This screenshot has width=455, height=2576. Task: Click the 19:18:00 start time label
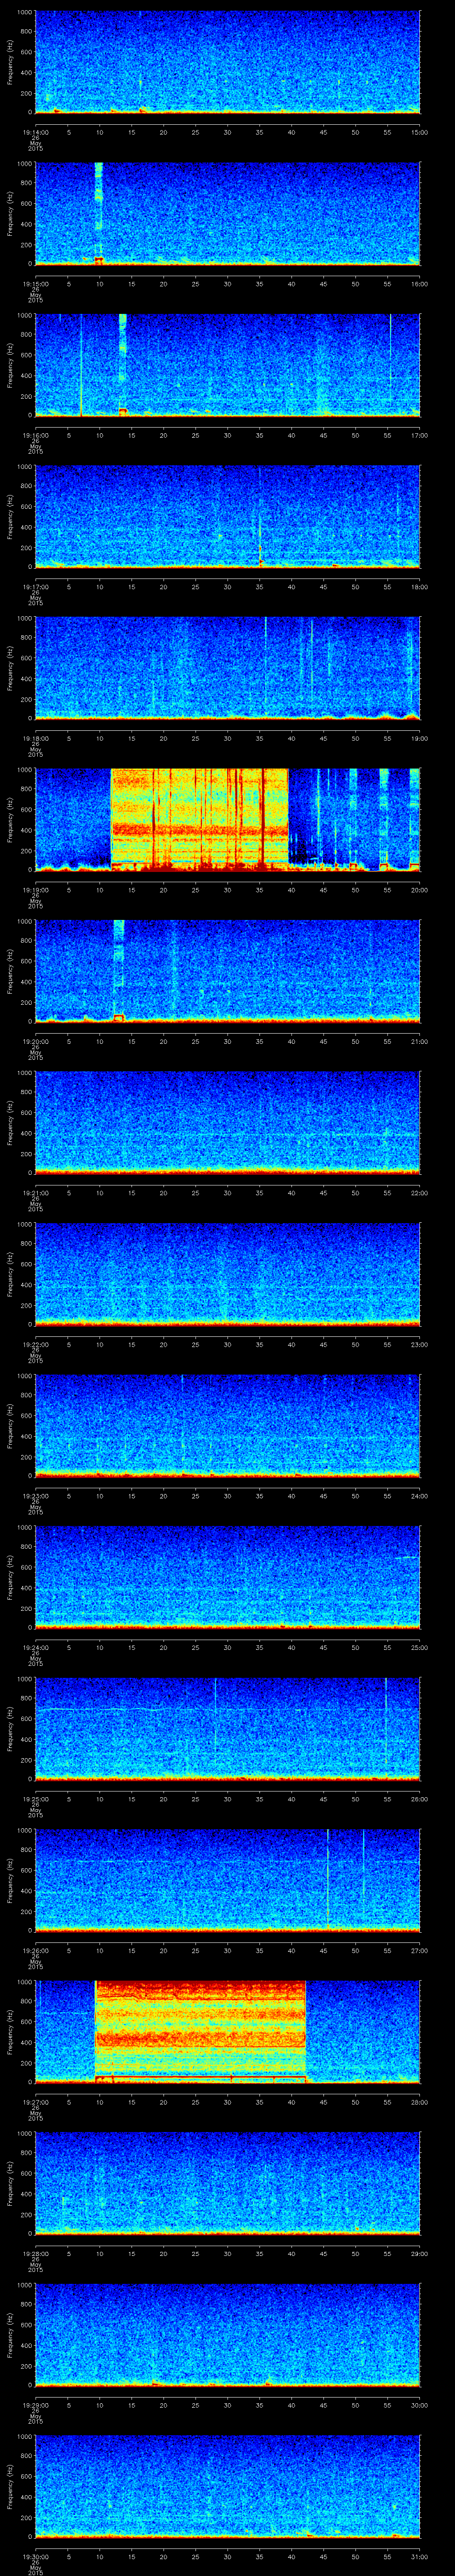(x=35, y=738)
